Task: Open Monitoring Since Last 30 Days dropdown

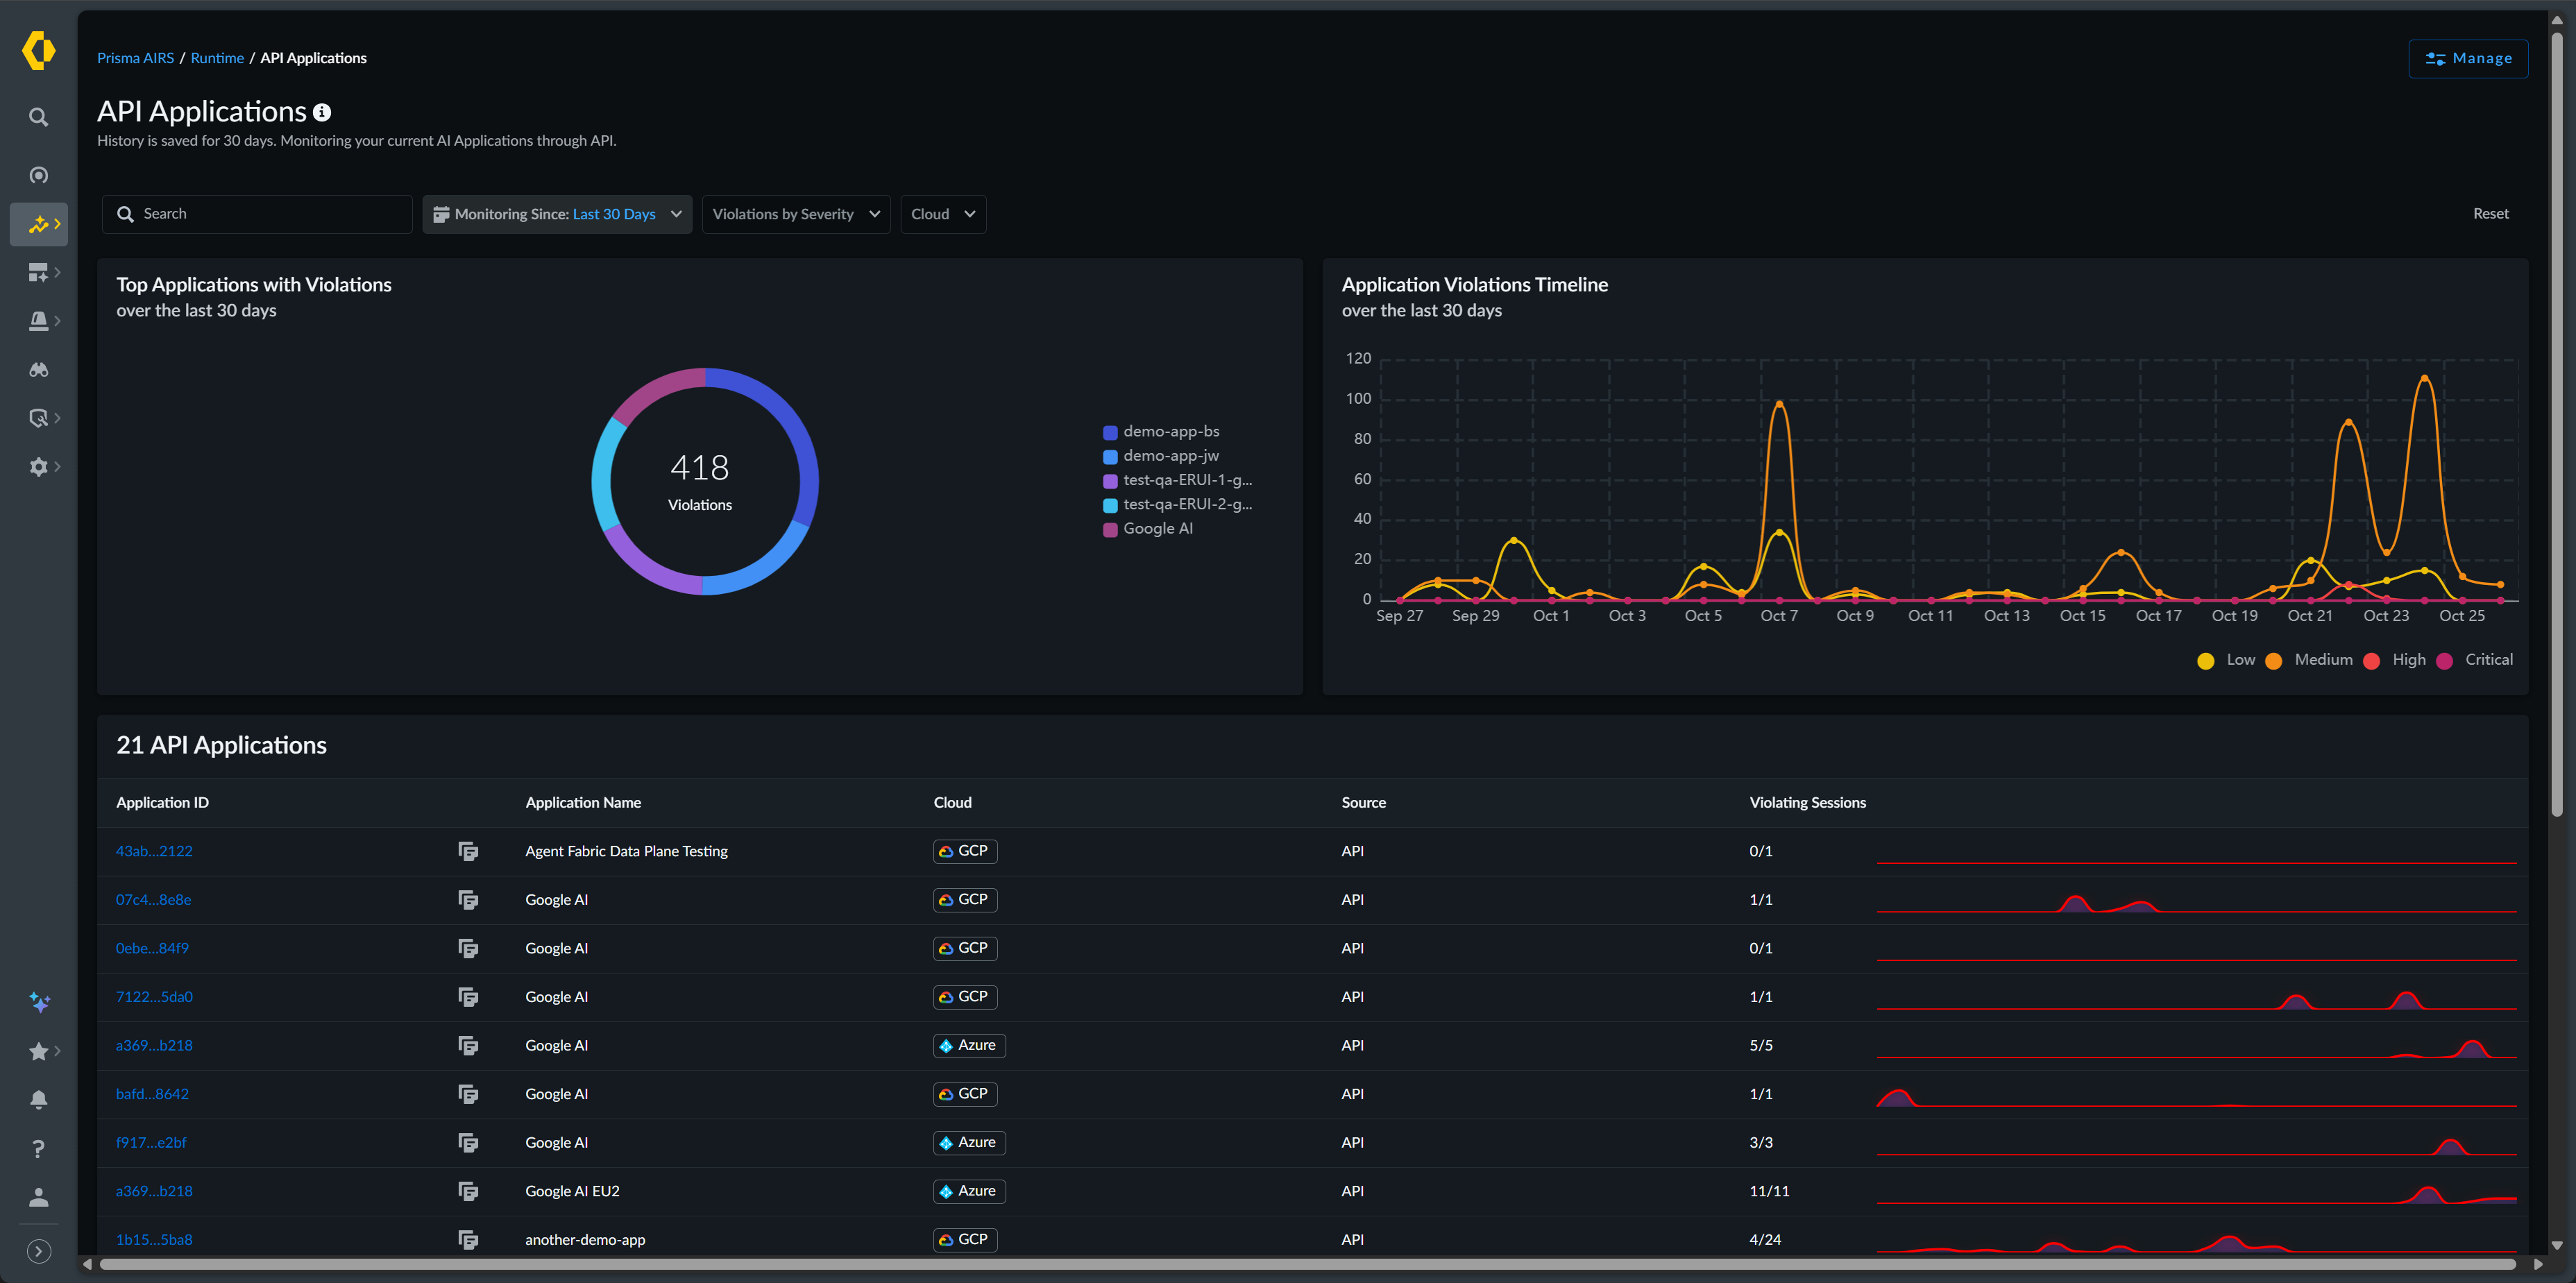Action: [x=557, y=214]
